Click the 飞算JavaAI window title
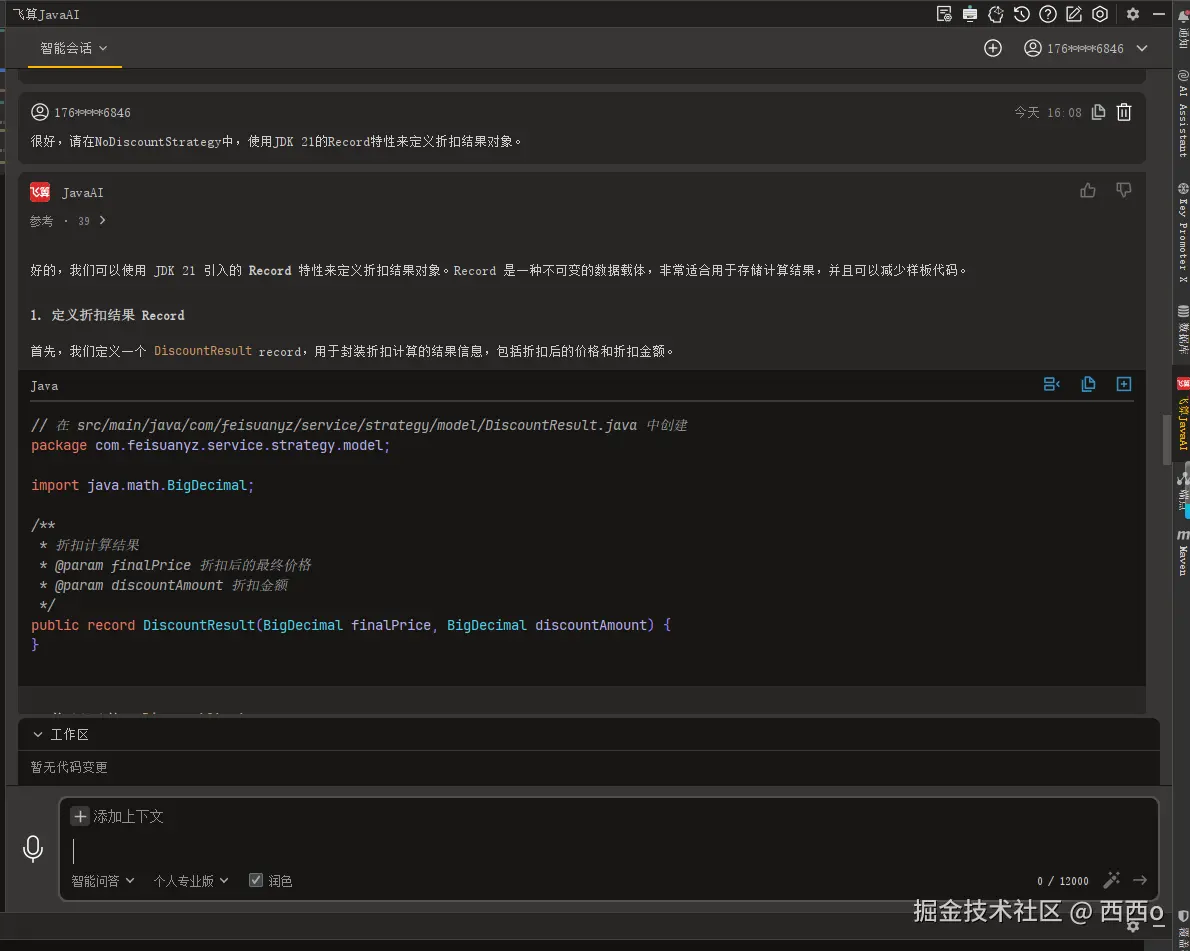Image resolution: width=1190 pixels, height=951 pixels. tap(46, 14)
